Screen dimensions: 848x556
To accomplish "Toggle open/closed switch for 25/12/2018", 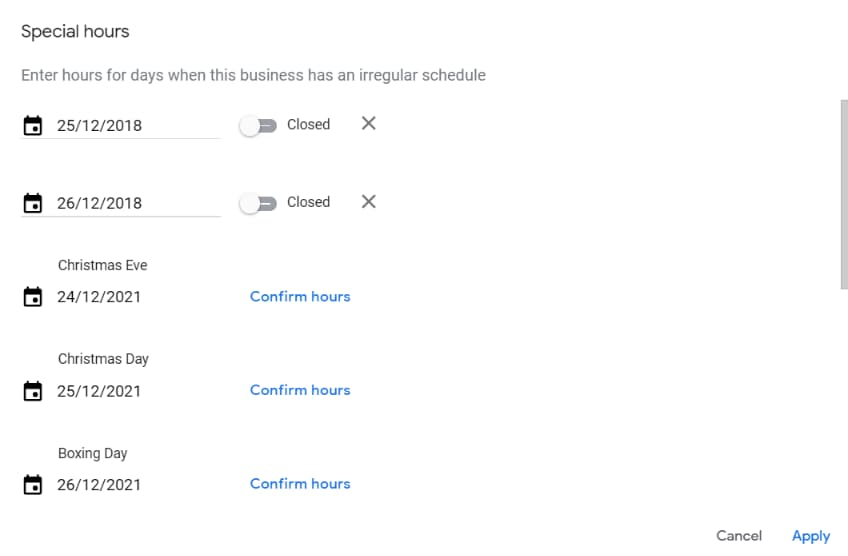I will (258, 125).
